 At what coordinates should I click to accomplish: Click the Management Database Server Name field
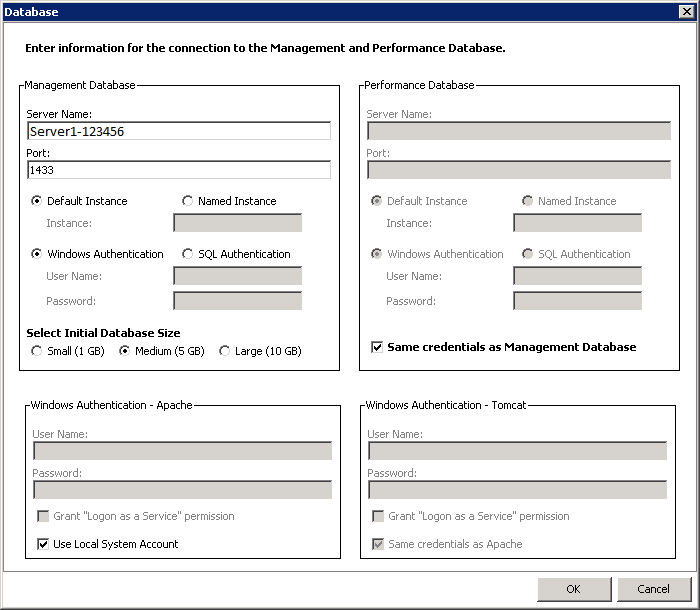click(178, 131)
